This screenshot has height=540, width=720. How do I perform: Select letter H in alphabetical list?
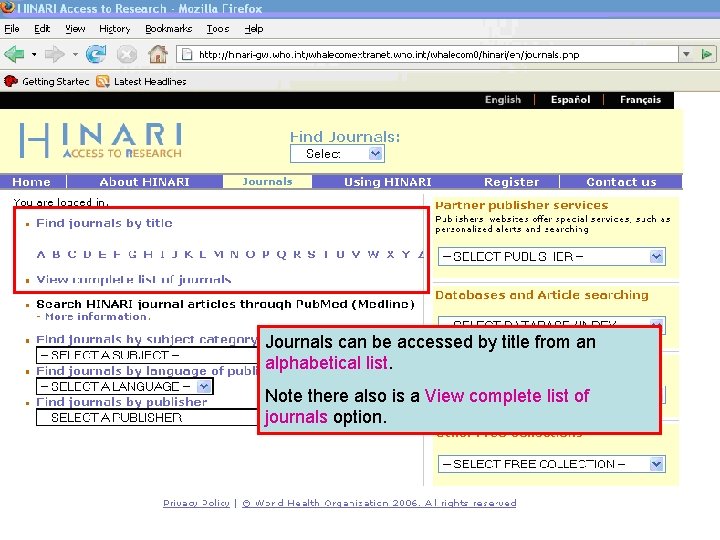click(148, 254)
